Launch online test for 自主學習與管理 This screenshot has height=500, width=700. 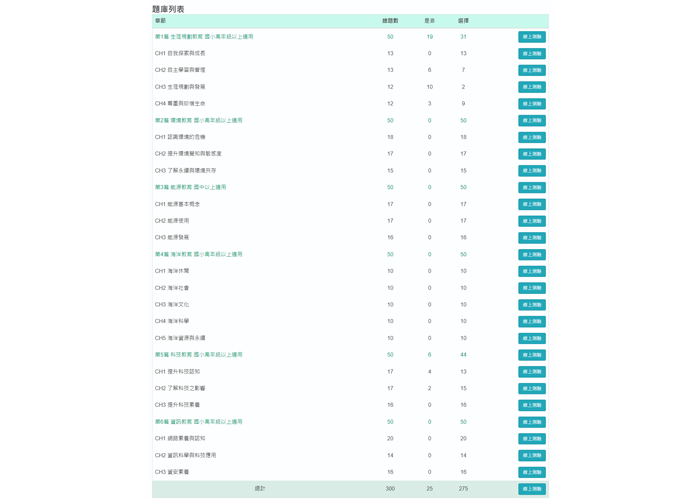click(531, 71)
